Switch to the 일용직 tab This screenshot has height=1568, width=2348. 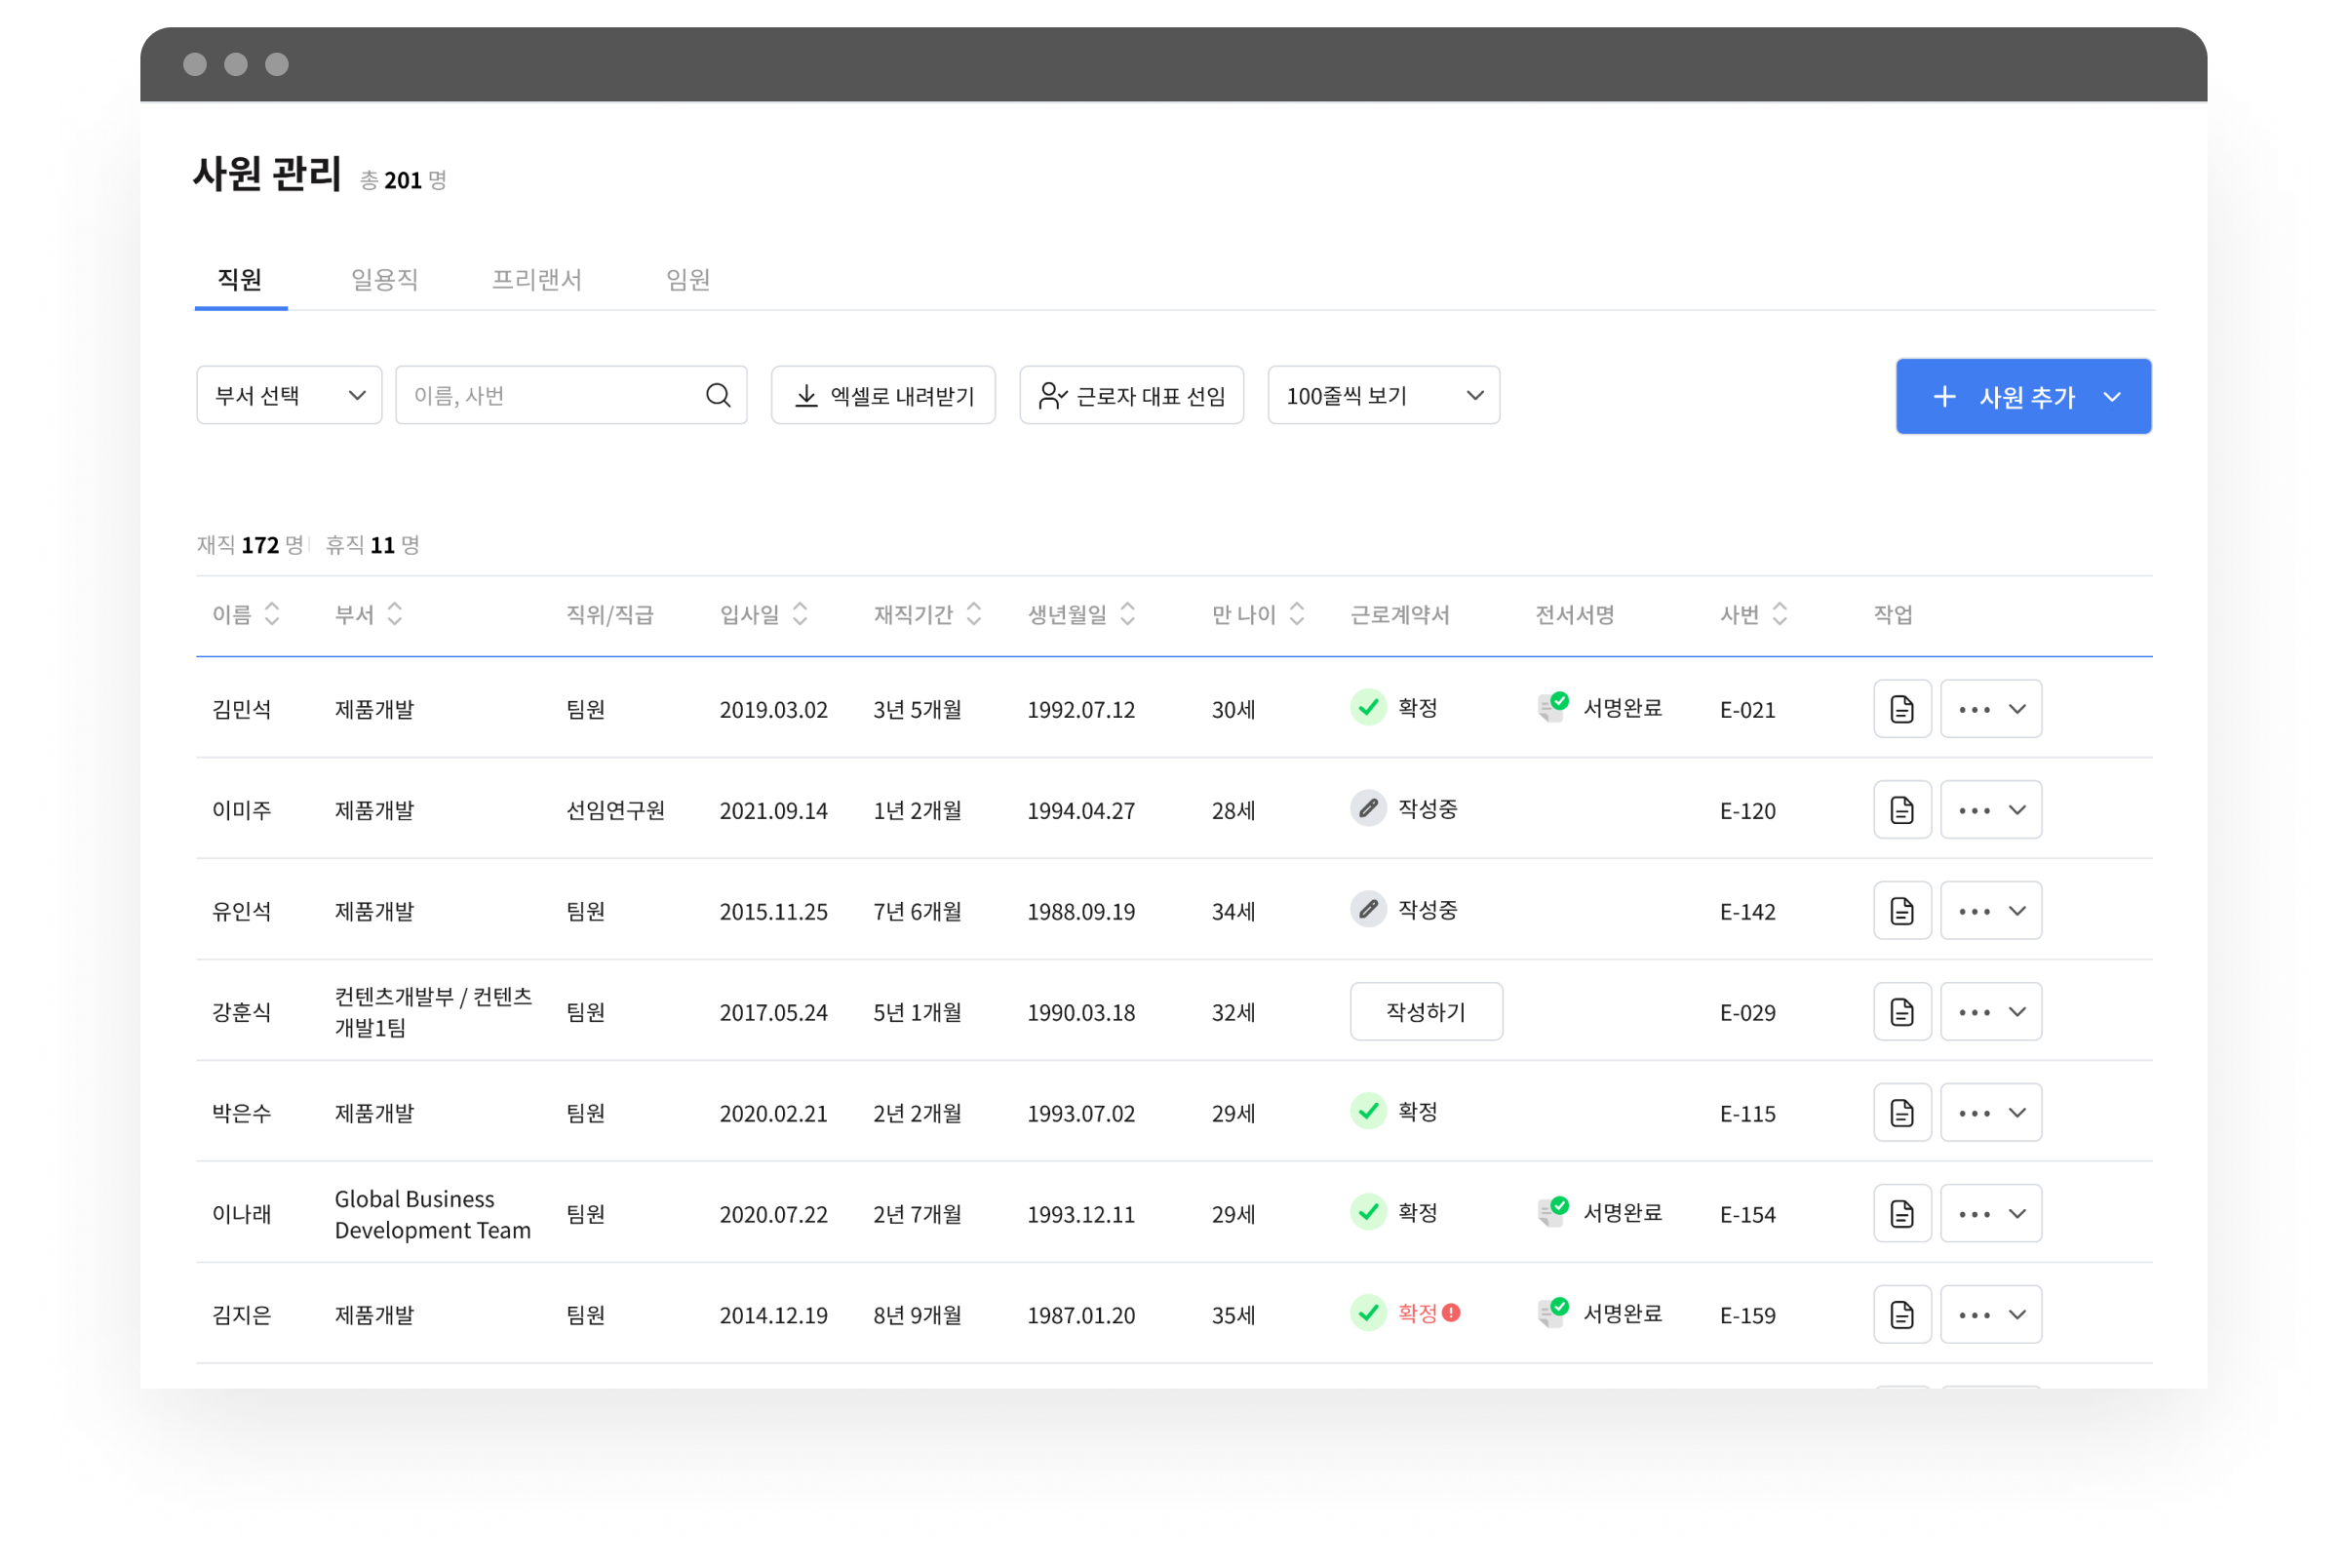[x=384, y=279]
